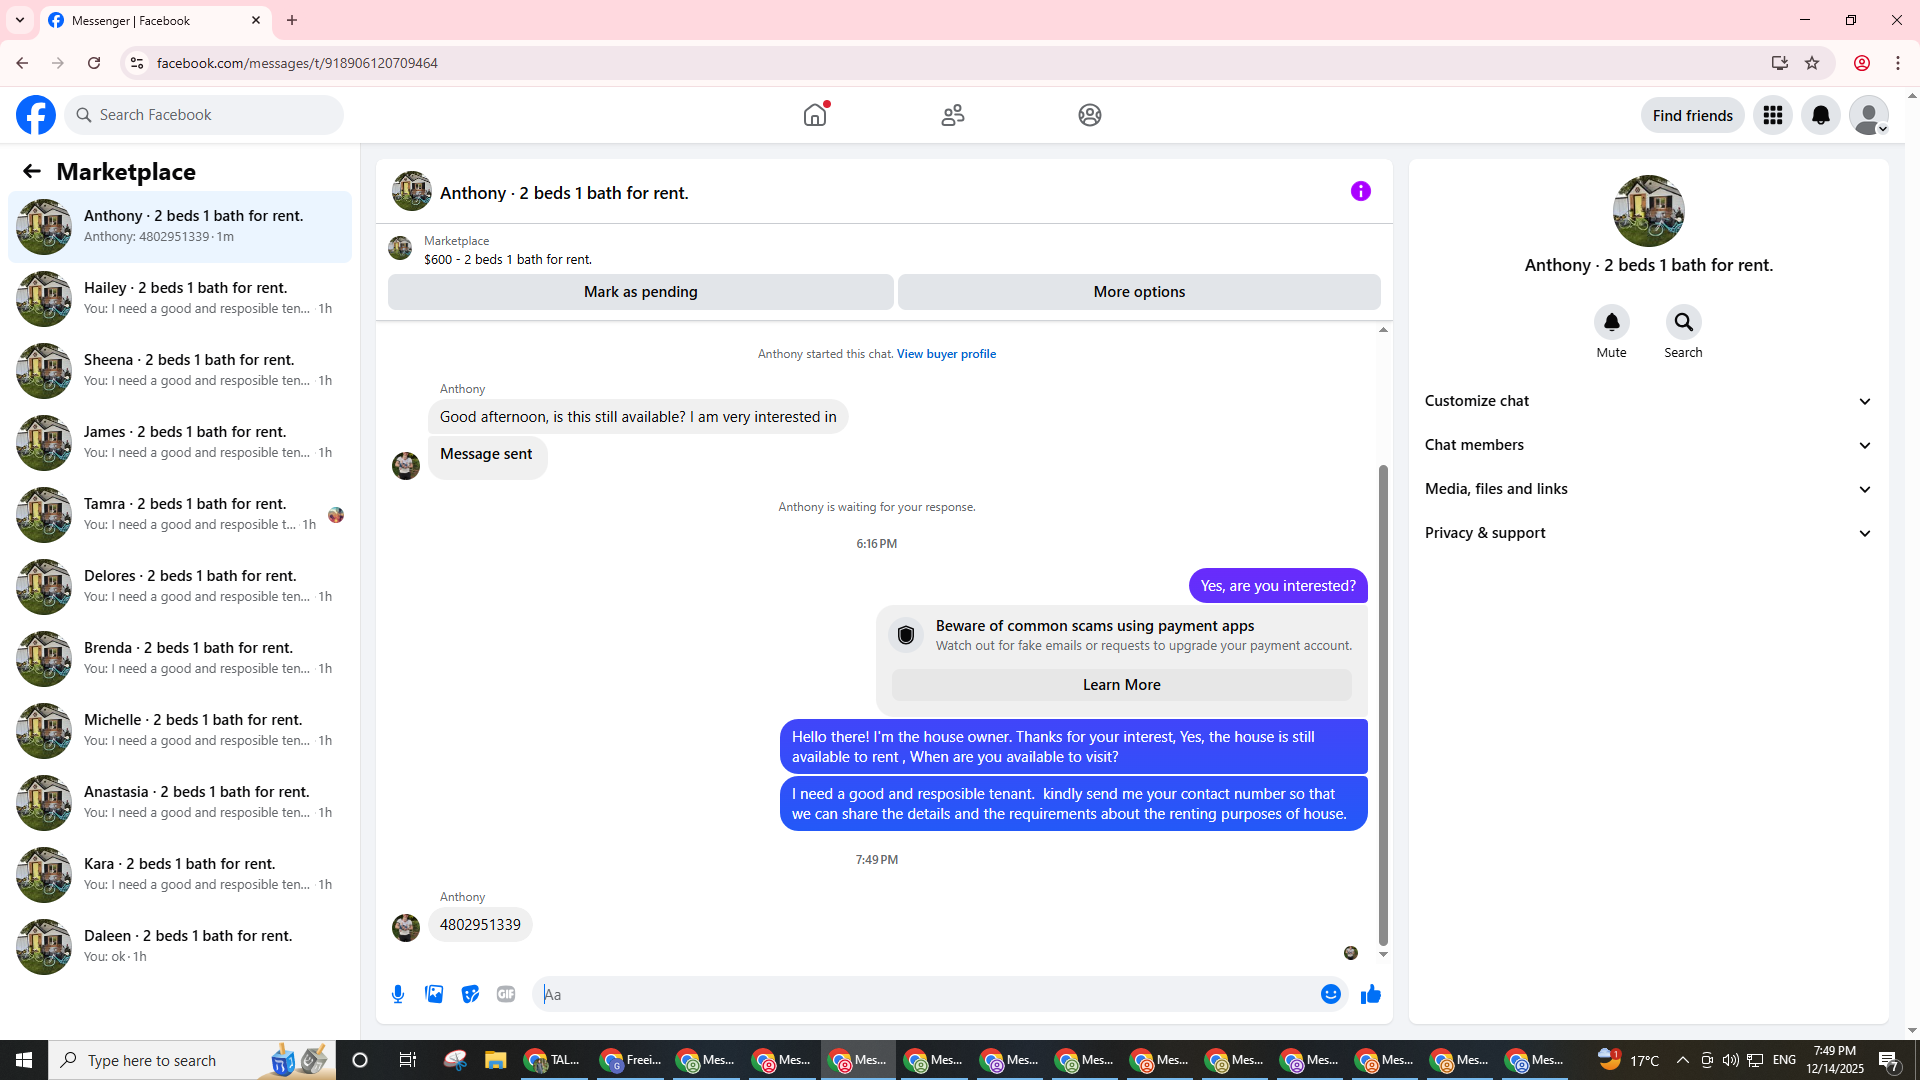The image size is (1920, 1080).
Task: Mute the Anthony conversation
Action: [1611, 322]
